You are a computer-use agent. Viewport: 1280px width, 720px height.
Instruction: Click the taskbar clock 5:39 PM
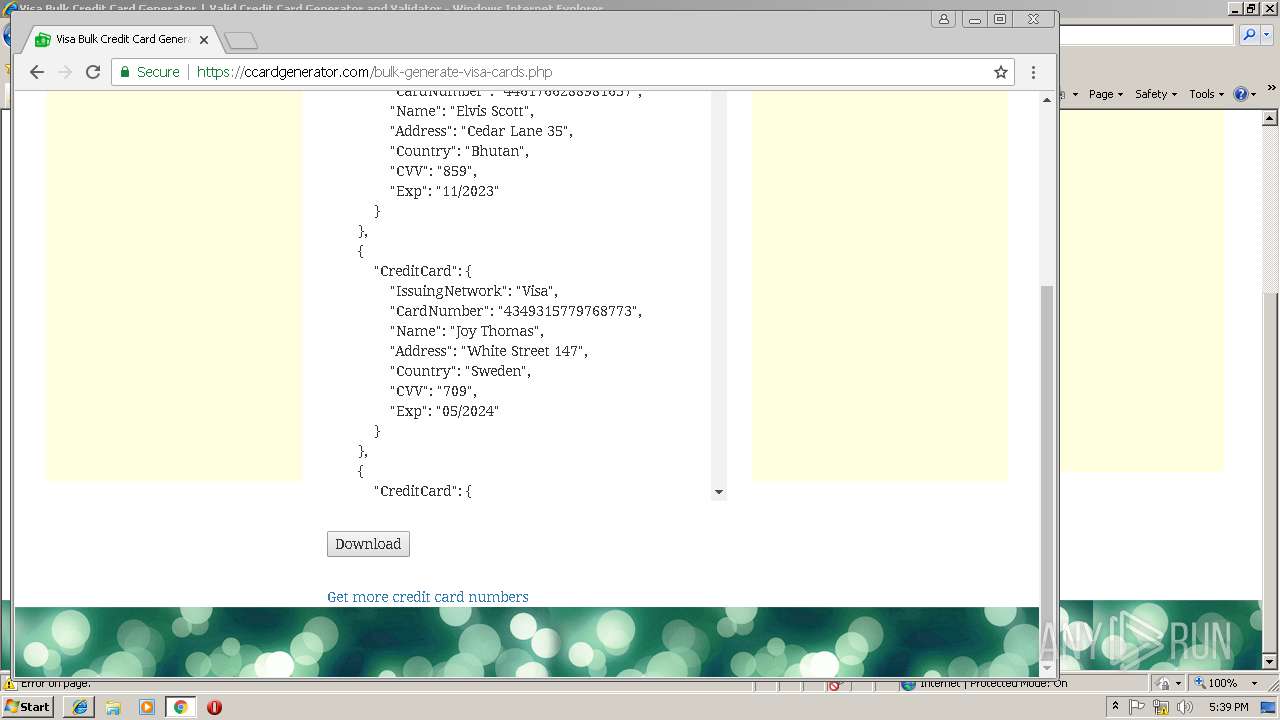pos(1227,707)
